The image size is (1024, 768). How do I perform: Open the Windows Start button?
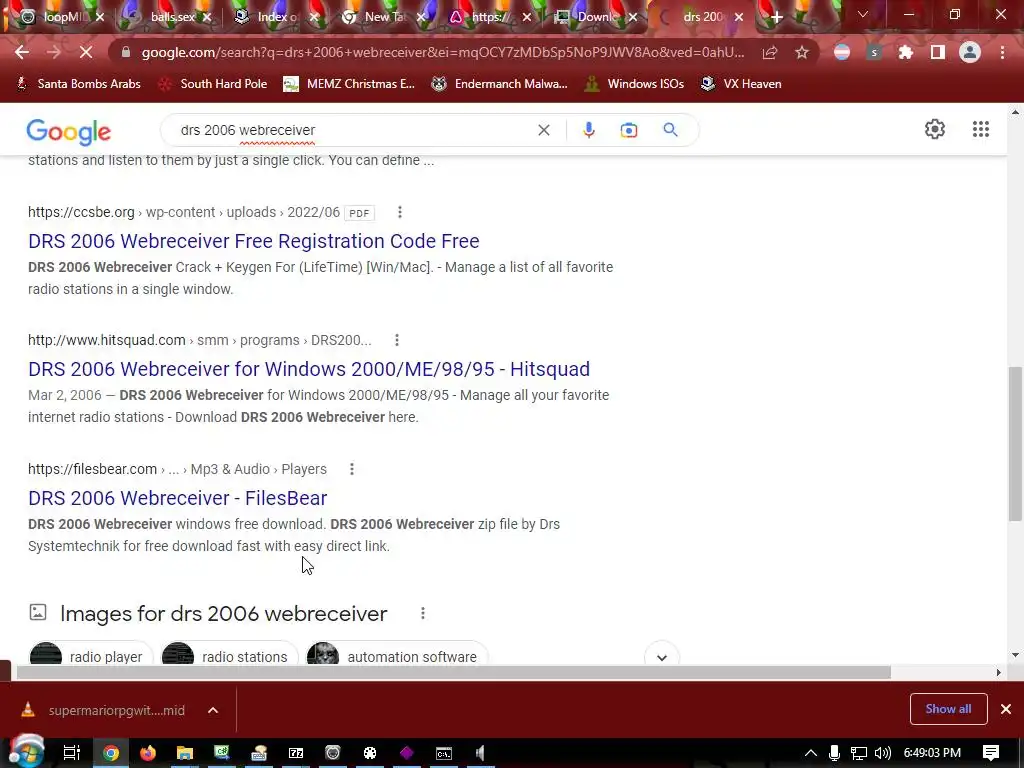tap(26, 752)
